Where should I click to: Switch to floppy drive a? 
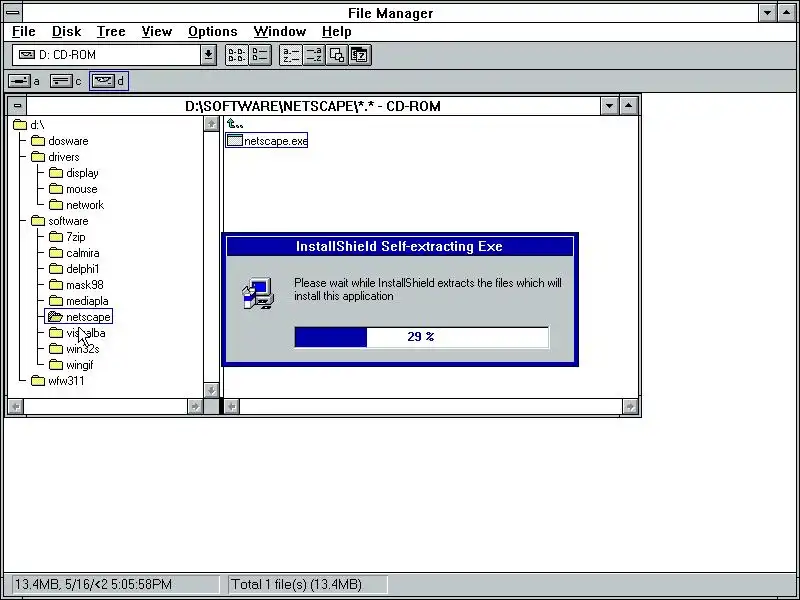[x=24, y=81]
